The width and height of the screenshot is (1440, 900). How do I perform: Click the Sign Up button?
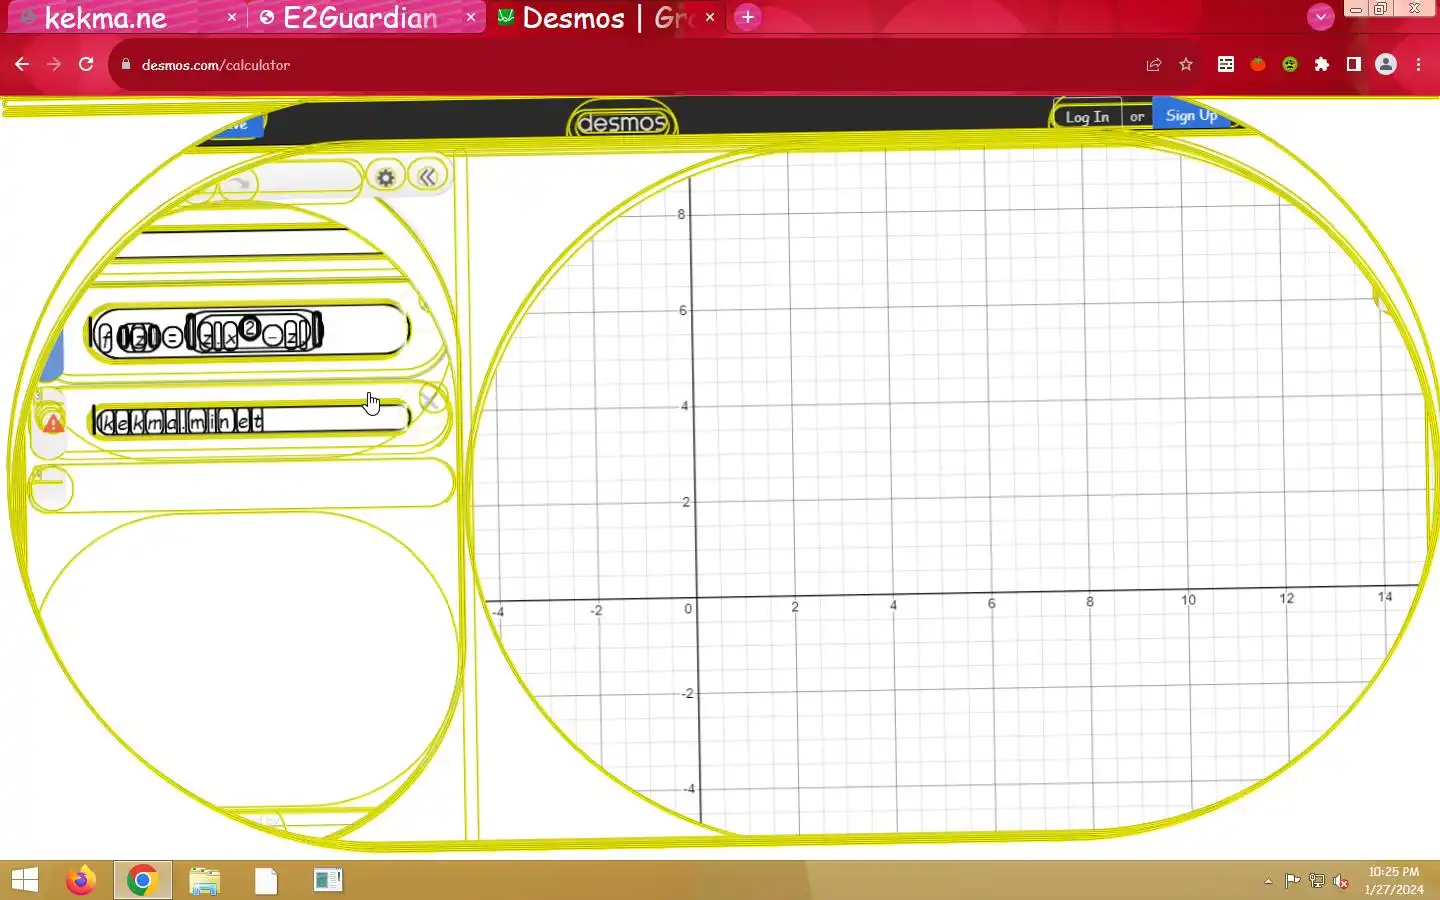(x=1191, y=115)
